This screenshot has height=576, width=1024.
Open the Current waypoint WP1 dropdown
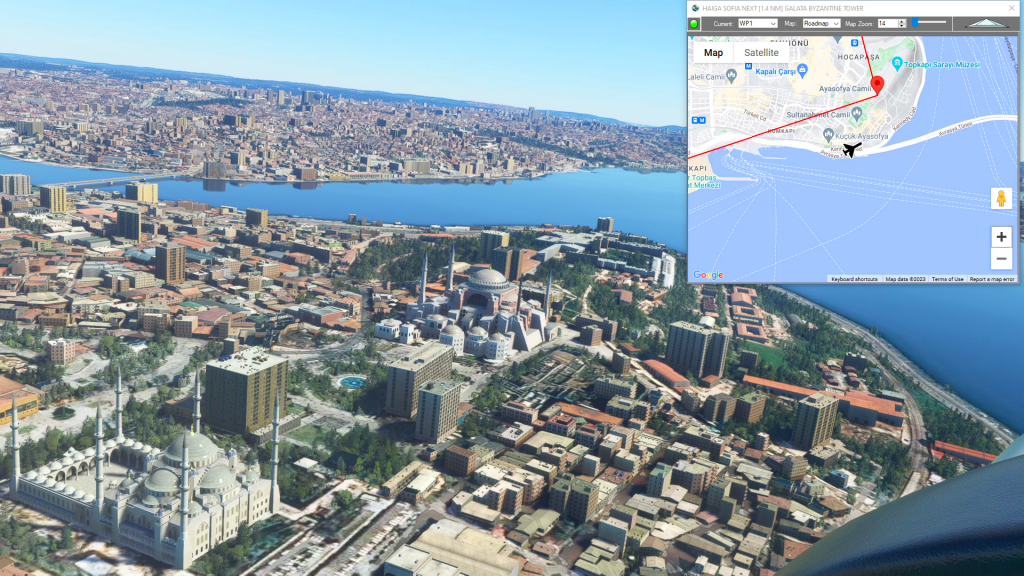(758, 24)
